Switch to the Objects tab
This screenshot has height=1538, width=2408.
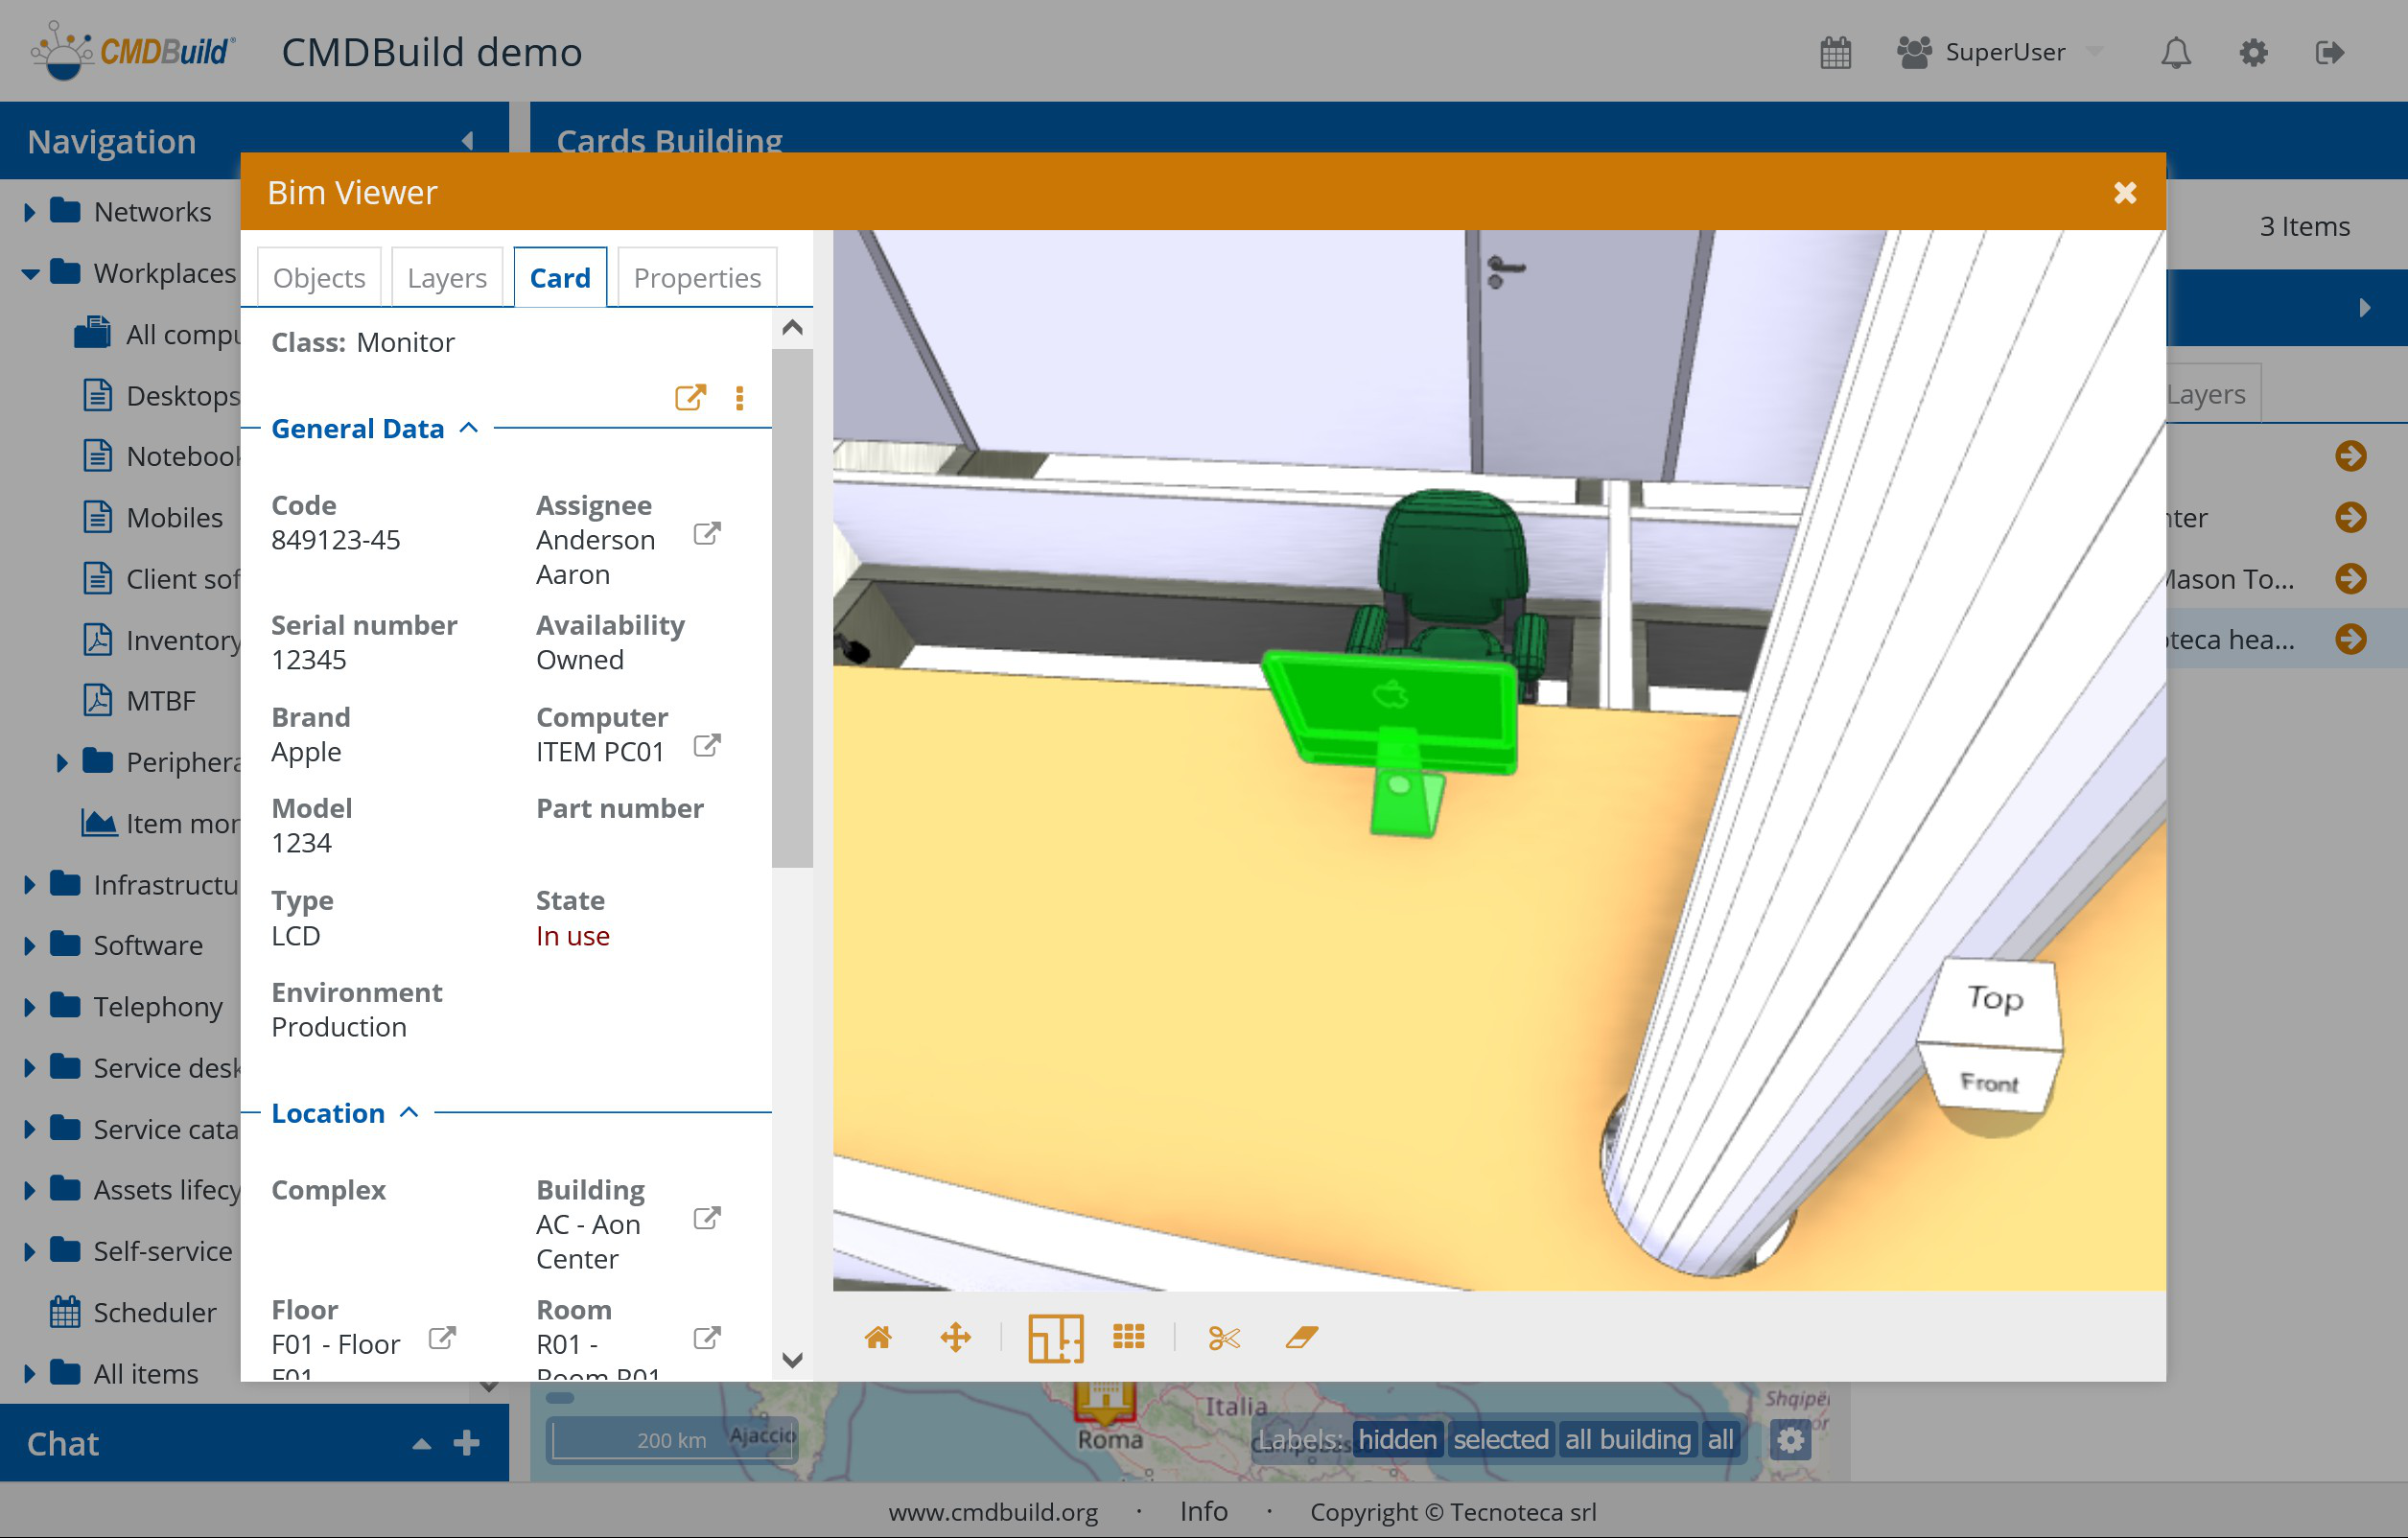[319, 278]
